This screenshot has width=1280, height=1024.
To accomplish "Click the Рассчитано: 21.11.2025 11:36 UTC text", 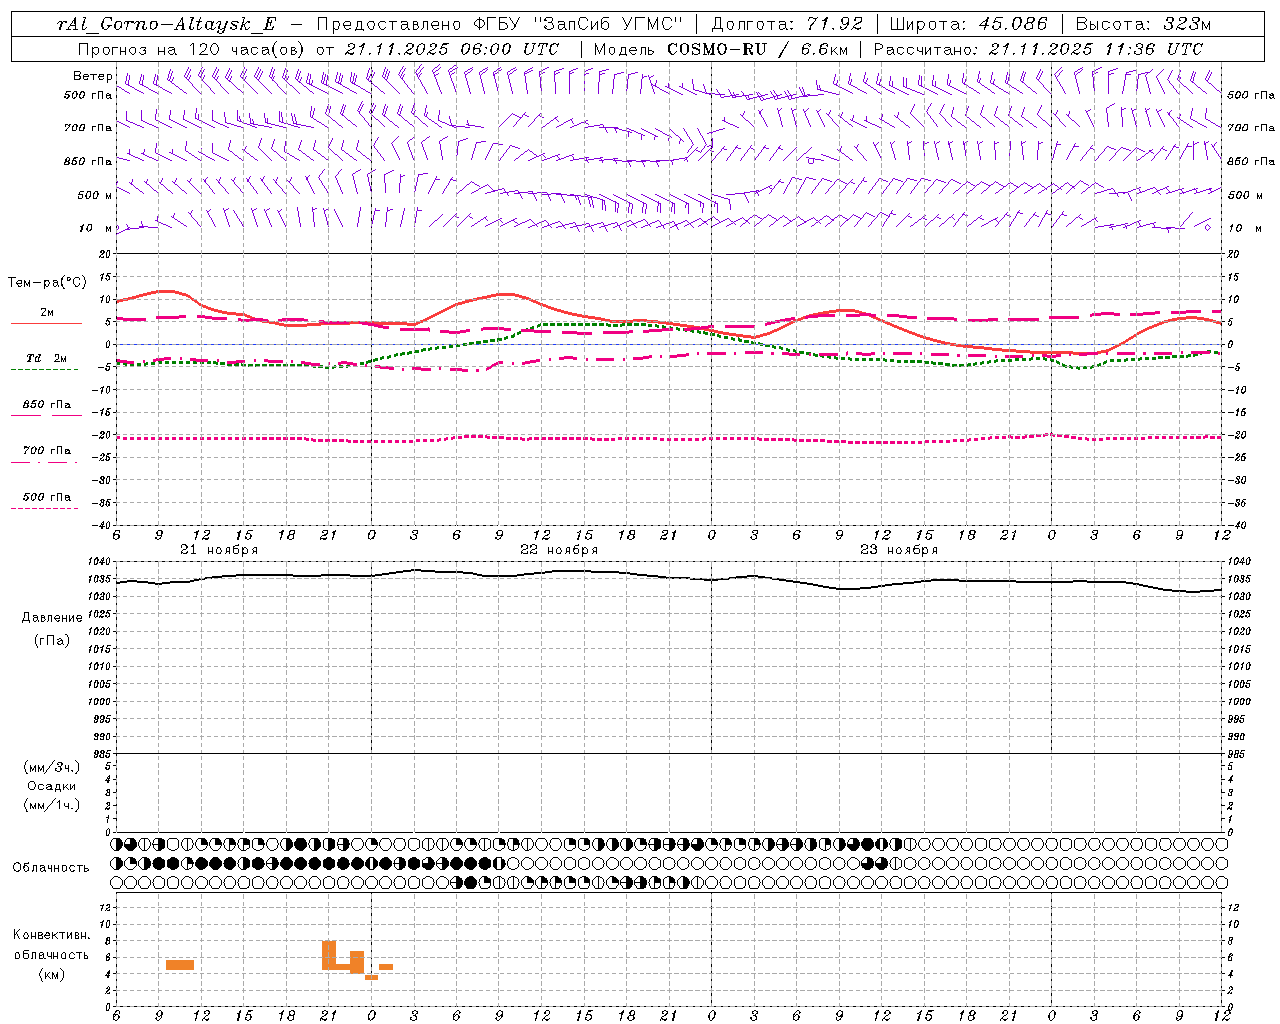I will [1038, 48].
